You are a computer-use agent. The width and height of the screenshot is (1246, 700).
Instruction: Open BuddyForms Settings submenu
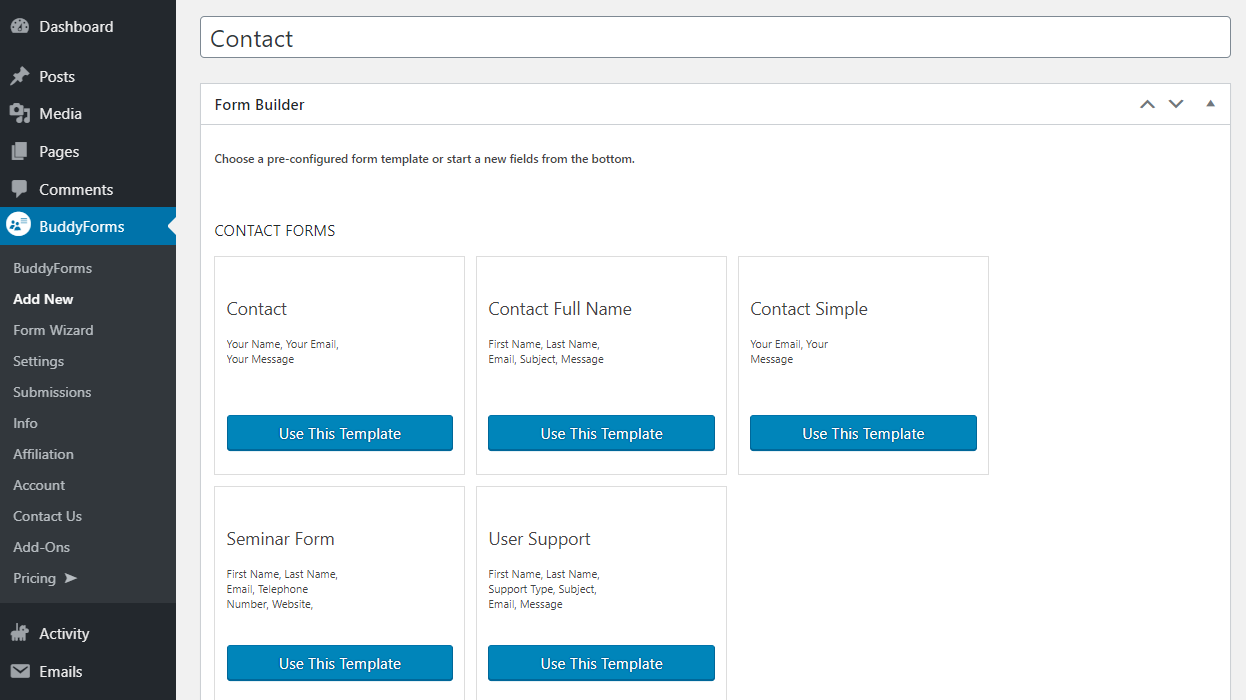[x=38, y=361]
